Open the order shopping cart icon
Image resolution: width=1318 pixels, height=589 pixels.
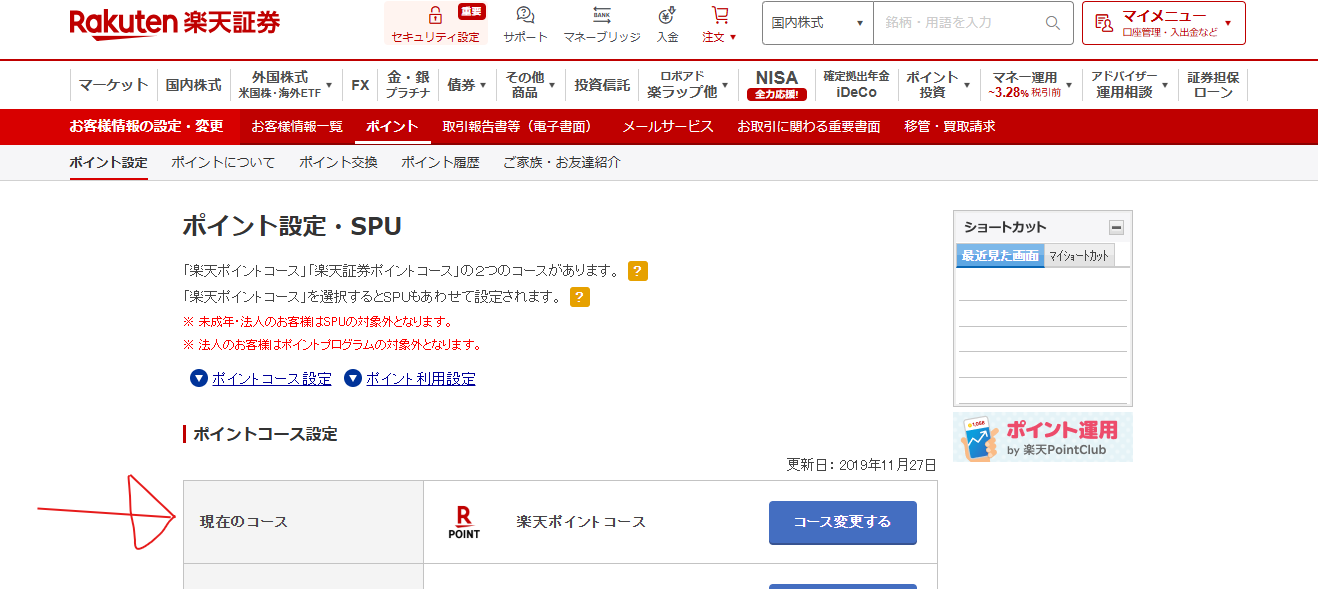point(719,16)
